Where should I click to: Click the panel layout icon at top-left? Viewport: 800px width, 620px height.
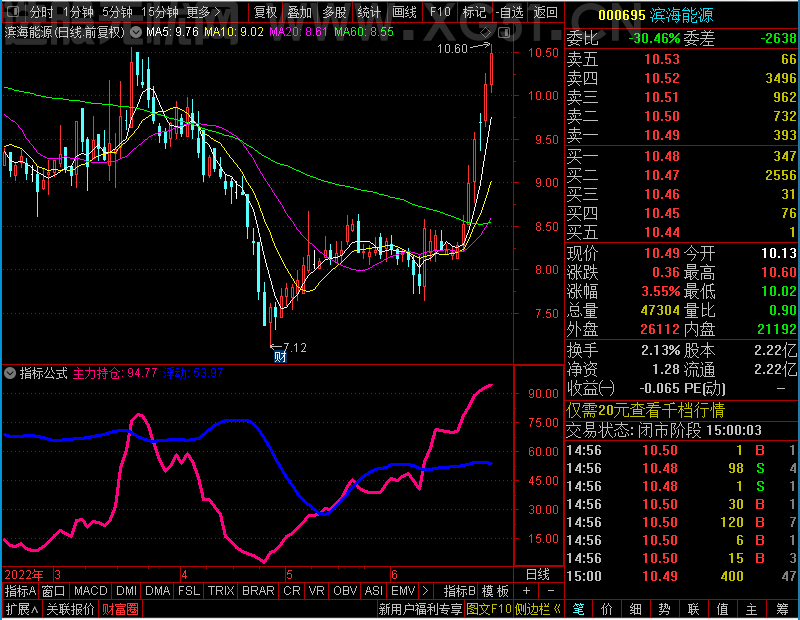tap(13, 12)
